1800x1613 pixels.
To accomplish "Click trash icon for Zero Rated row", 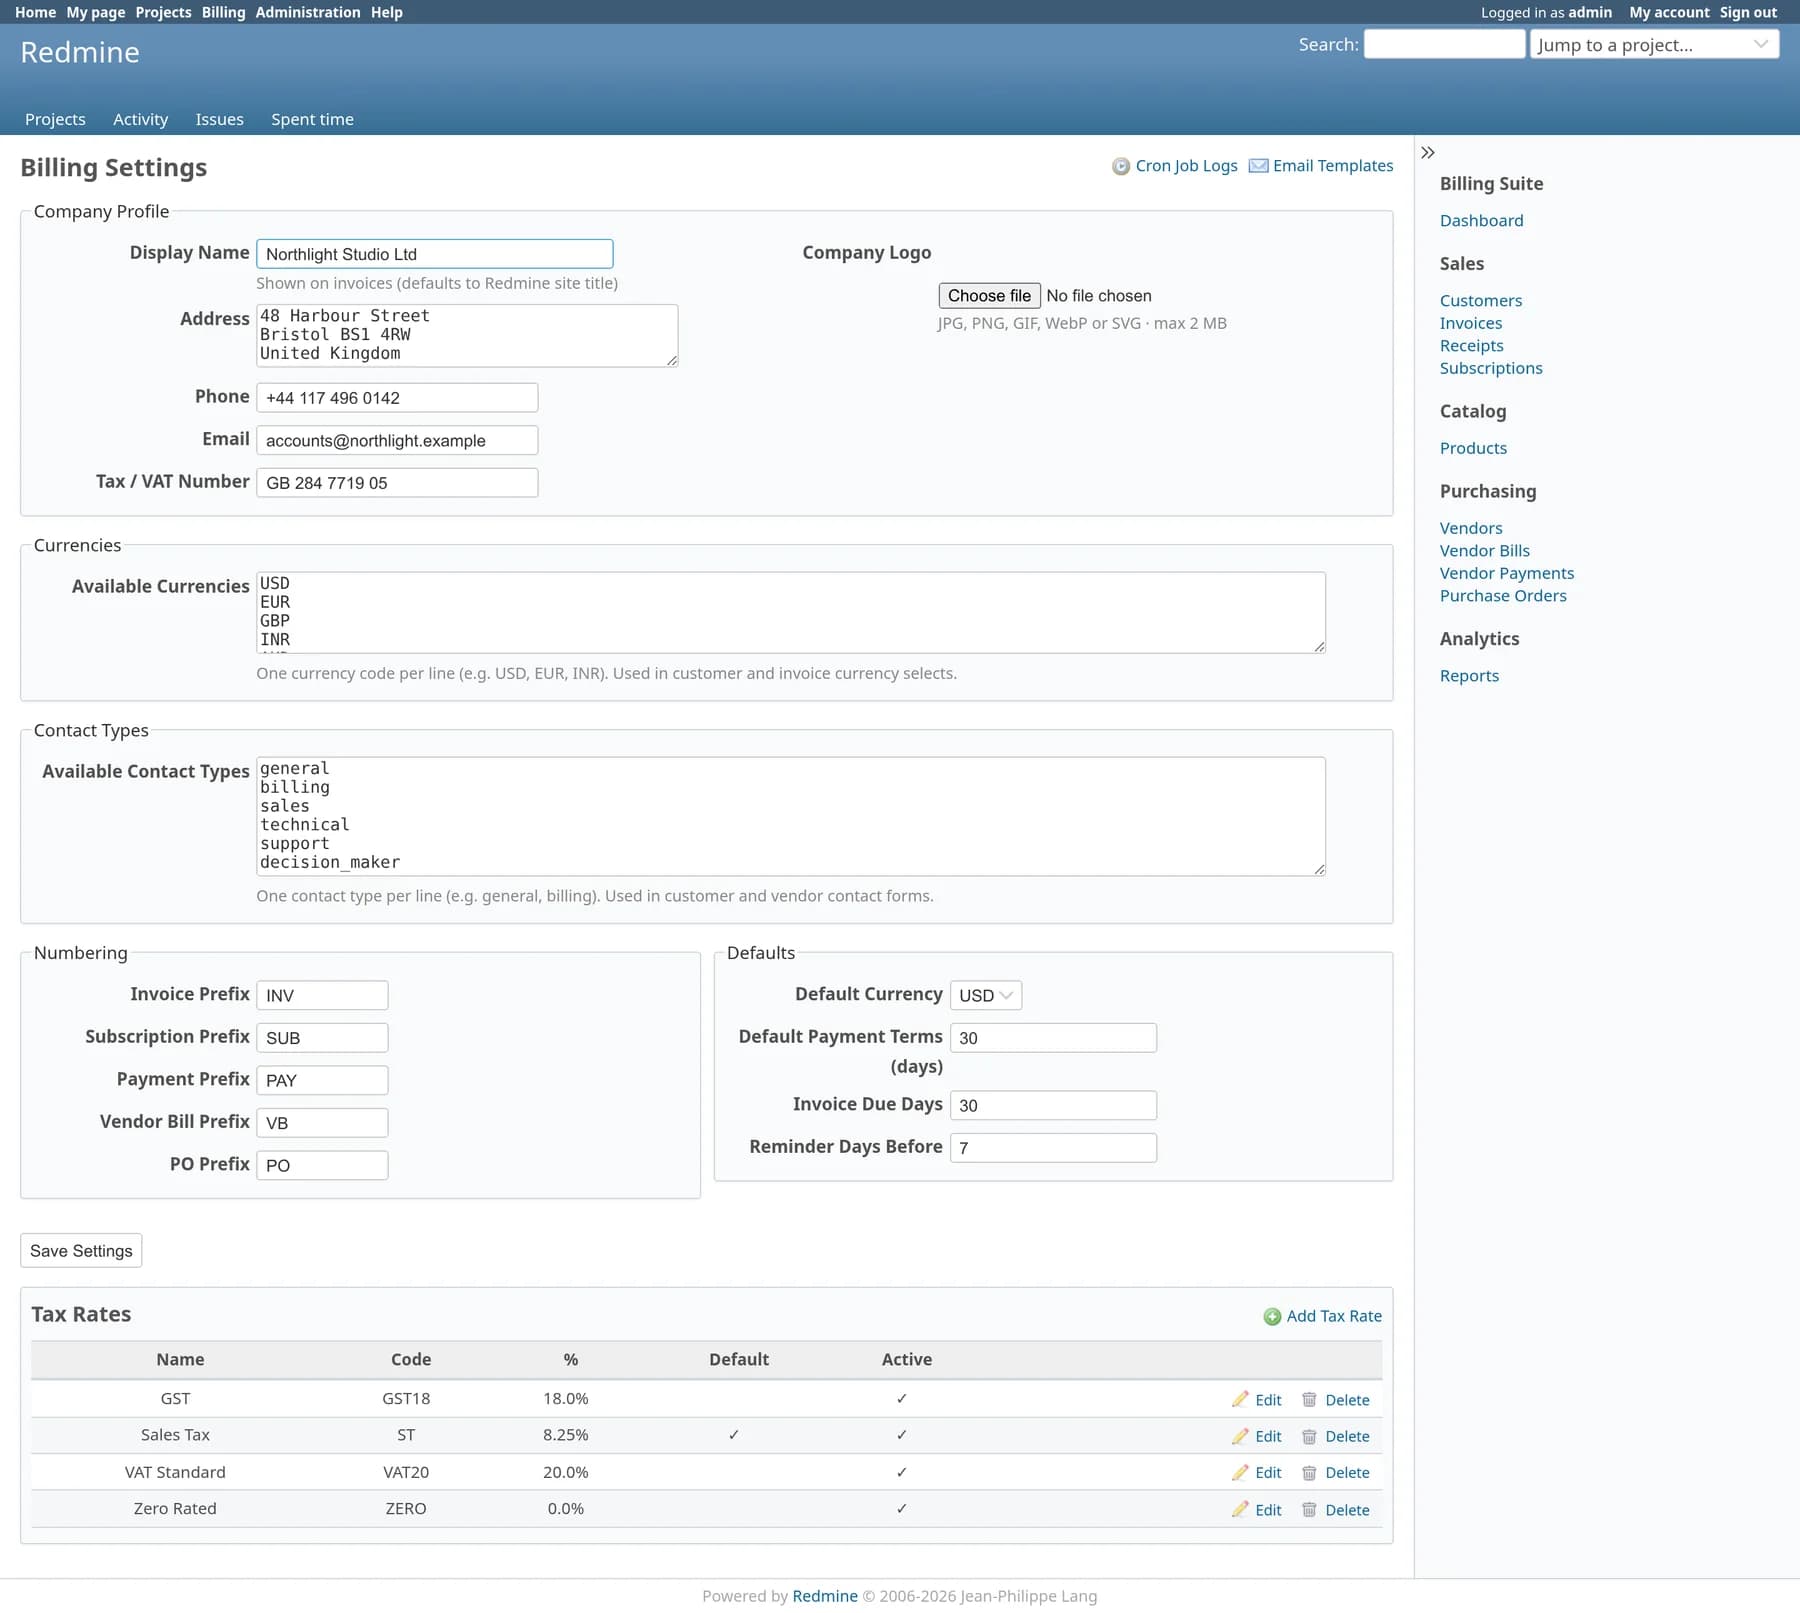I will click(x=1309, y=1510).
